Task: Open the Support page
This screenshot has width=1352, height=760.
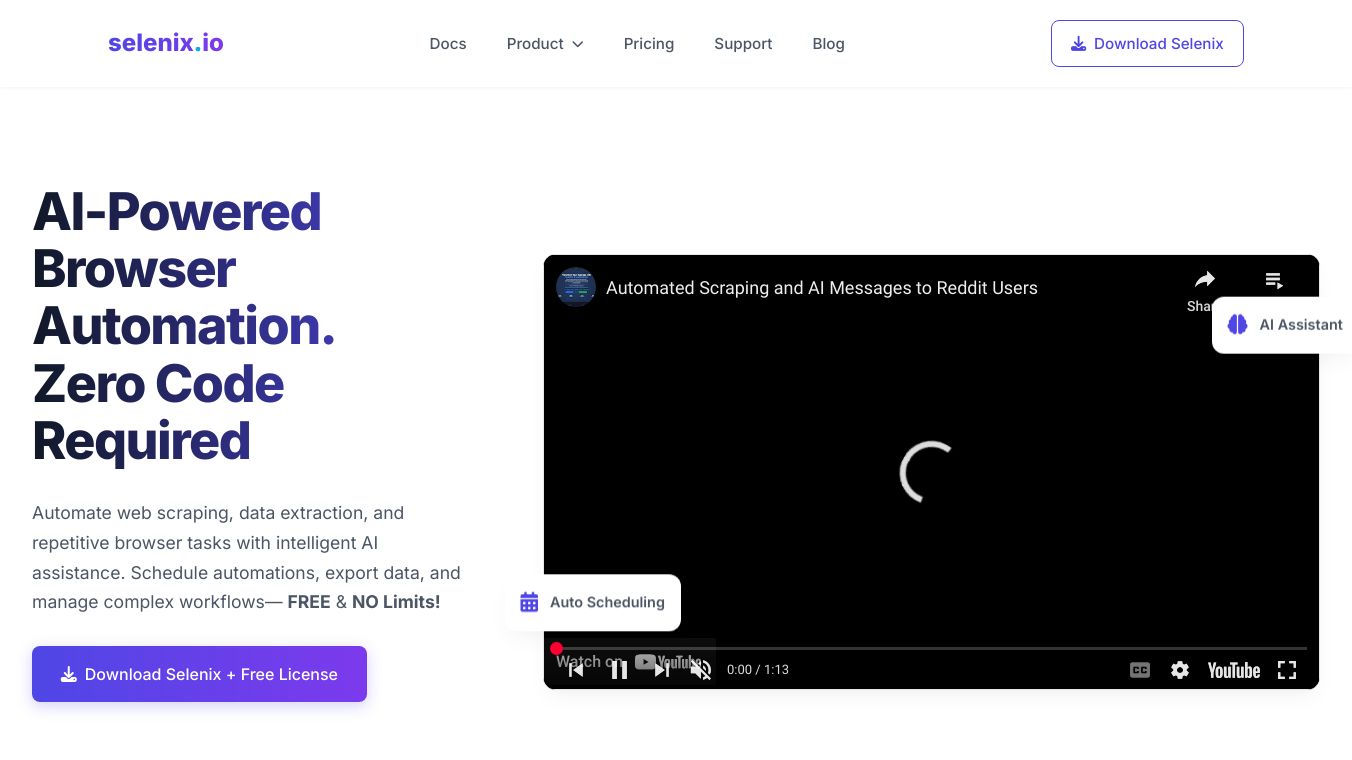Action: 743,44
